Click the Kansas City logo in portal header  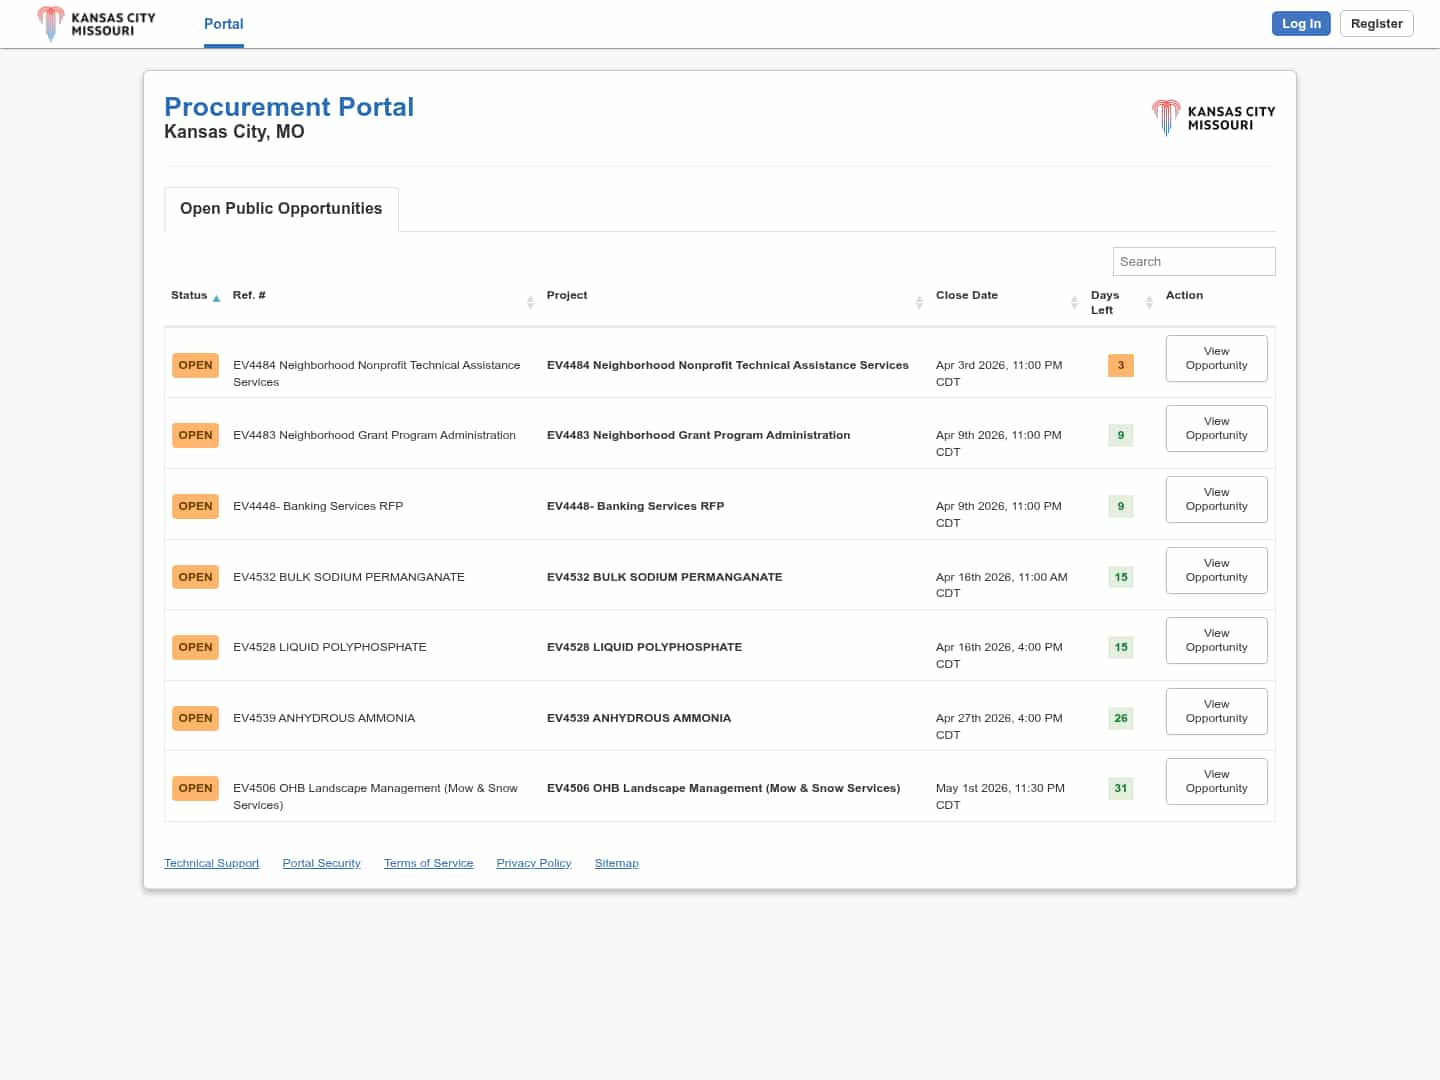(1213, 118)
